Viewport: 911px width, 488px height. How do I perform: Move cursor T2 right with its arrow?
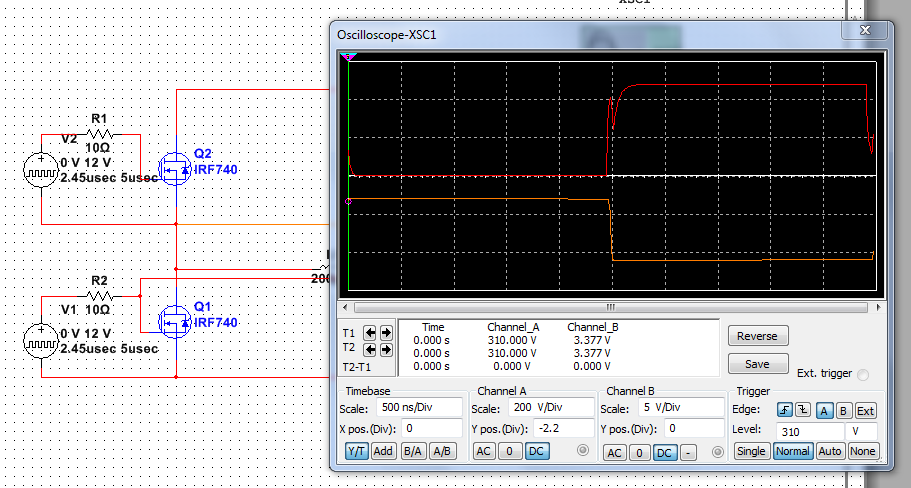(x=386, y=350)
